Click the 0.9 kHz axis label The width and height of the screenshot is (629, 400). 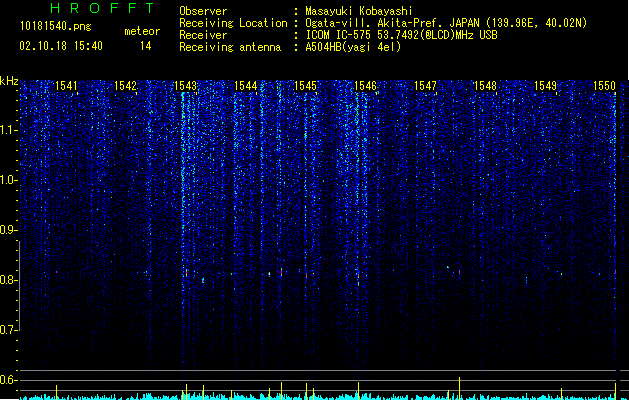click(8, 230)
